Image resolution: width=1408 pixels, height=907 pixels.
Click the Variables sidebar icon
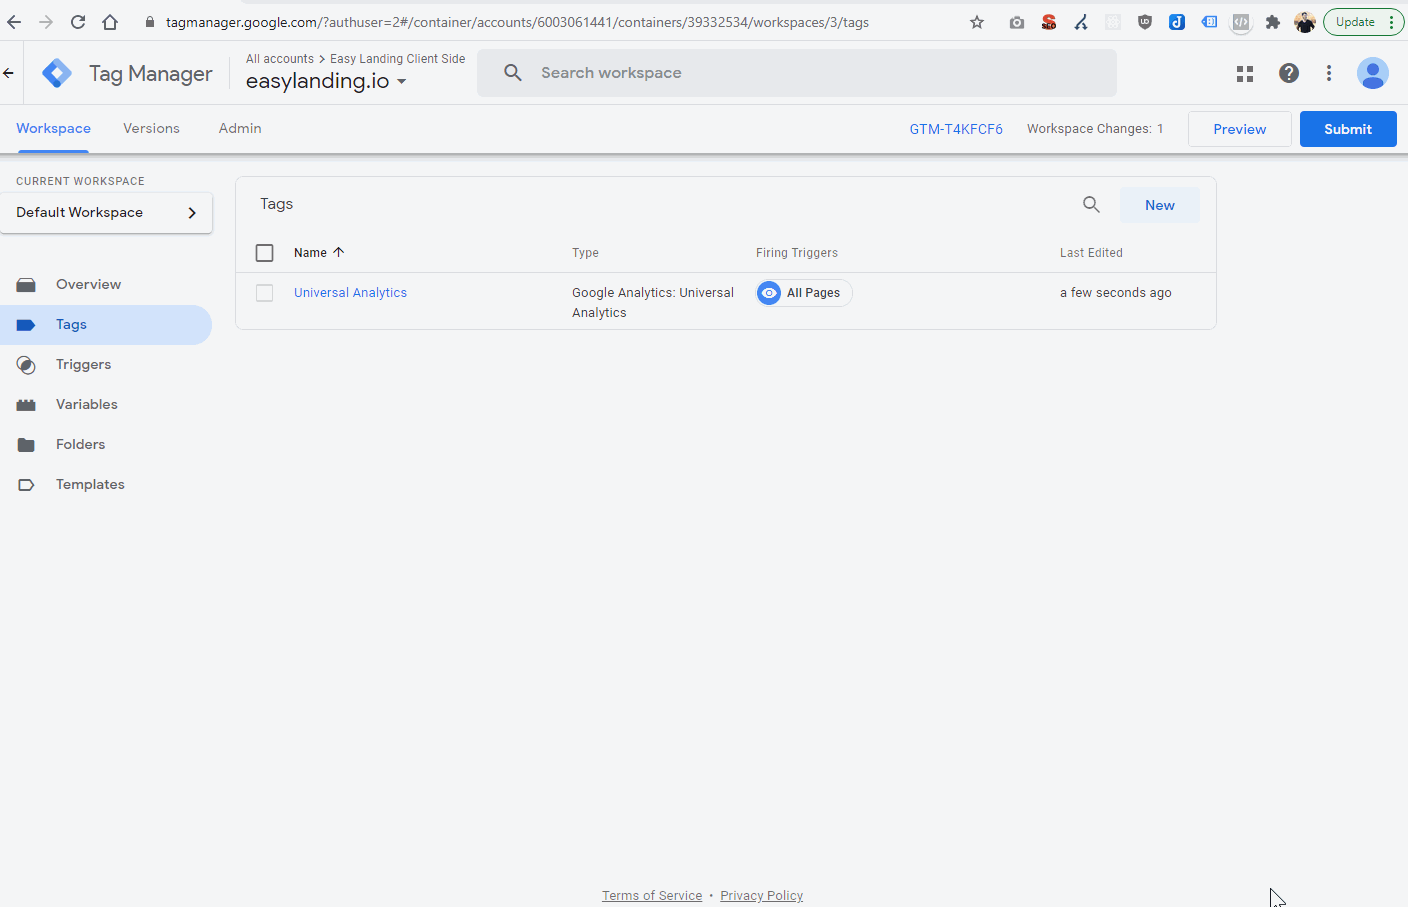tap(26, 405)
